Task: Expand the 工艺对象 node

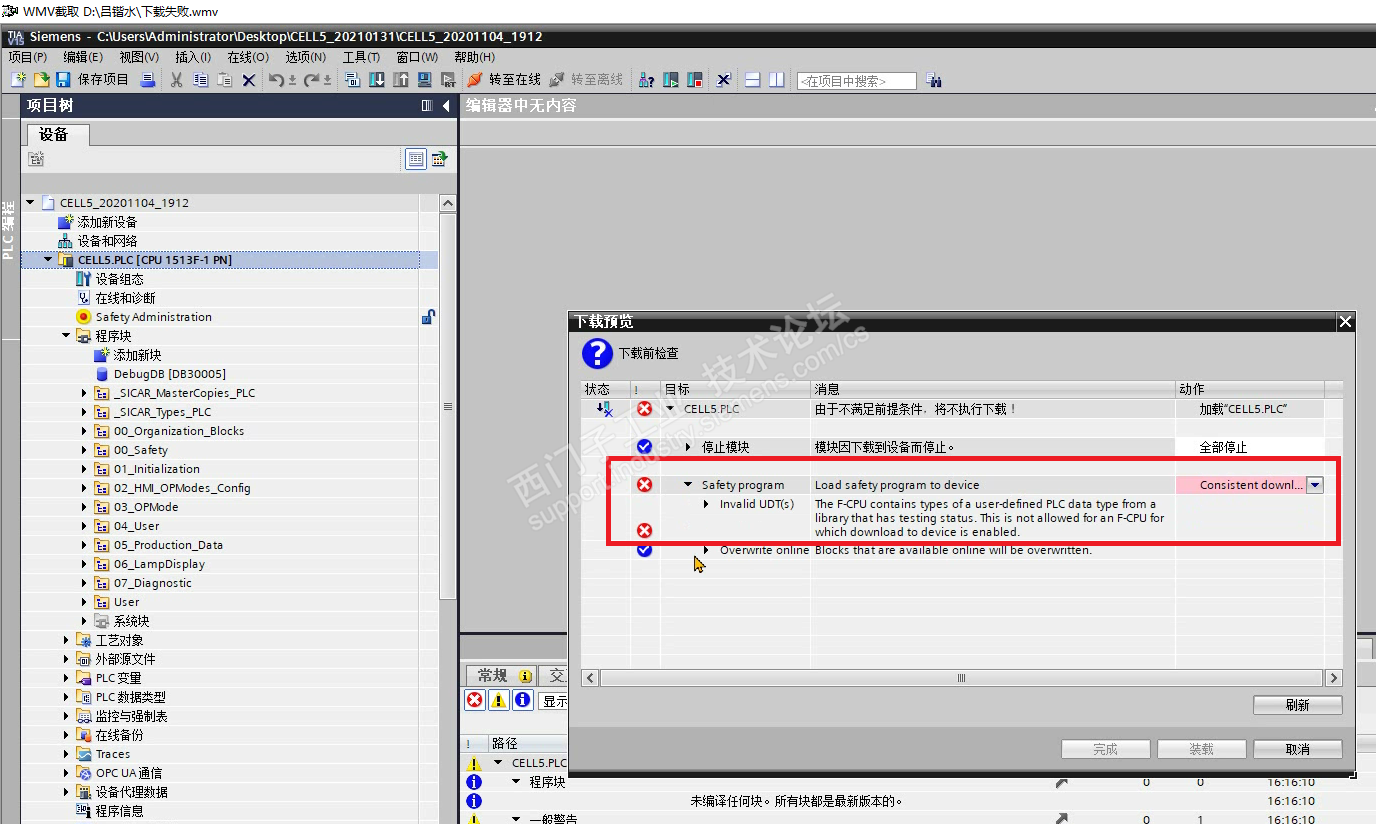Action: [66, 640]
